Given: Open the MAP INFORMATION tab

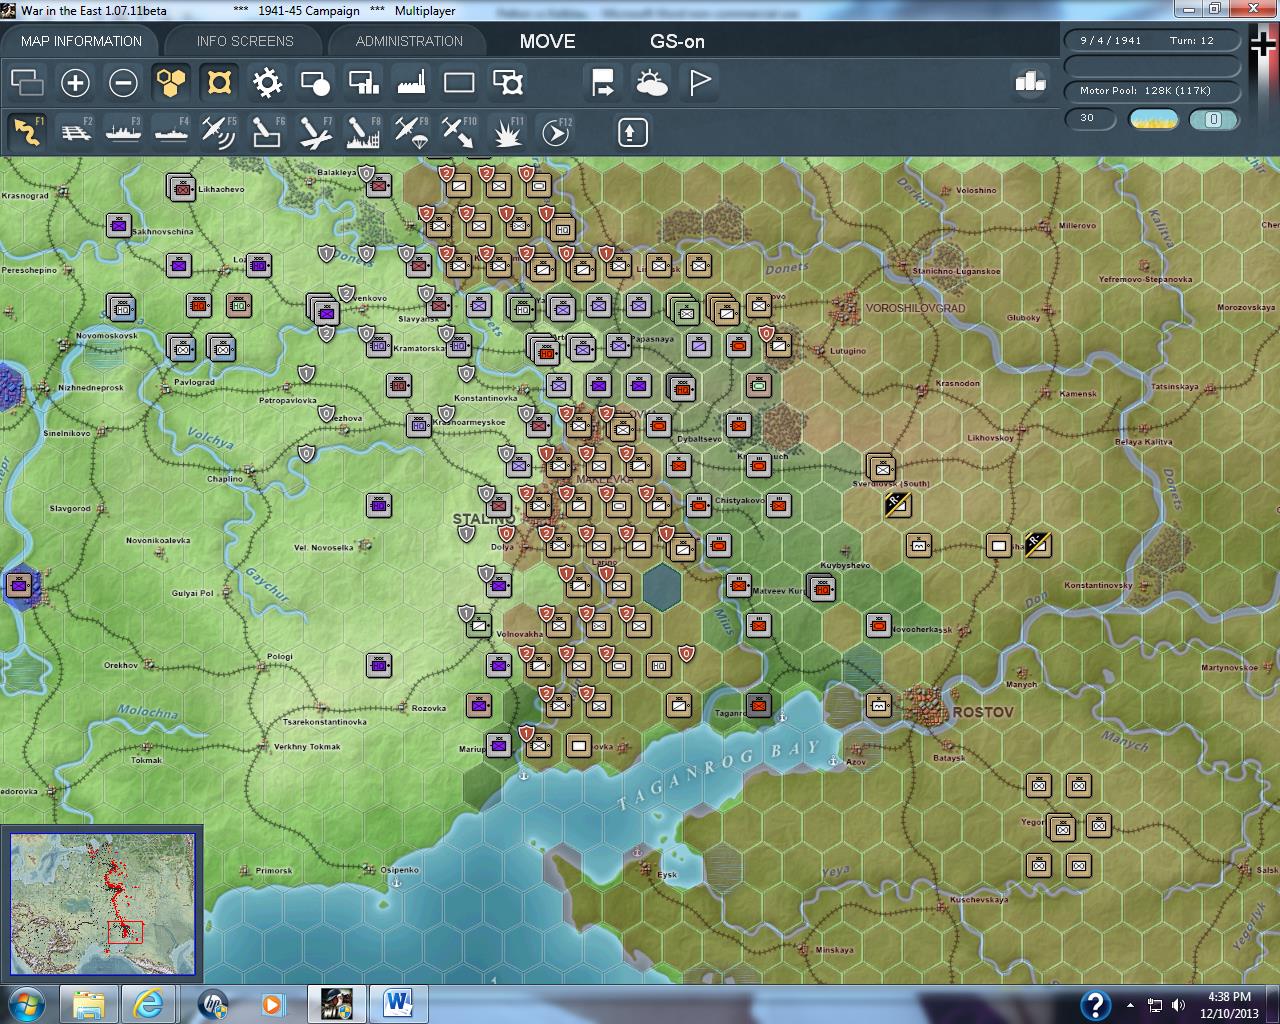Looking at the screenshot, I should click(x=81, y=41).
